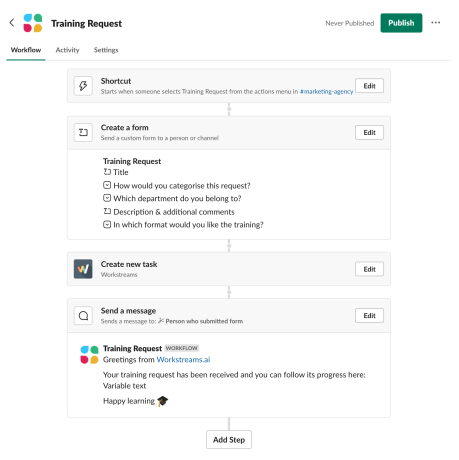Switch to the Settings tab
The height and width of the screenshot is (460, 459).
(106, 50)
